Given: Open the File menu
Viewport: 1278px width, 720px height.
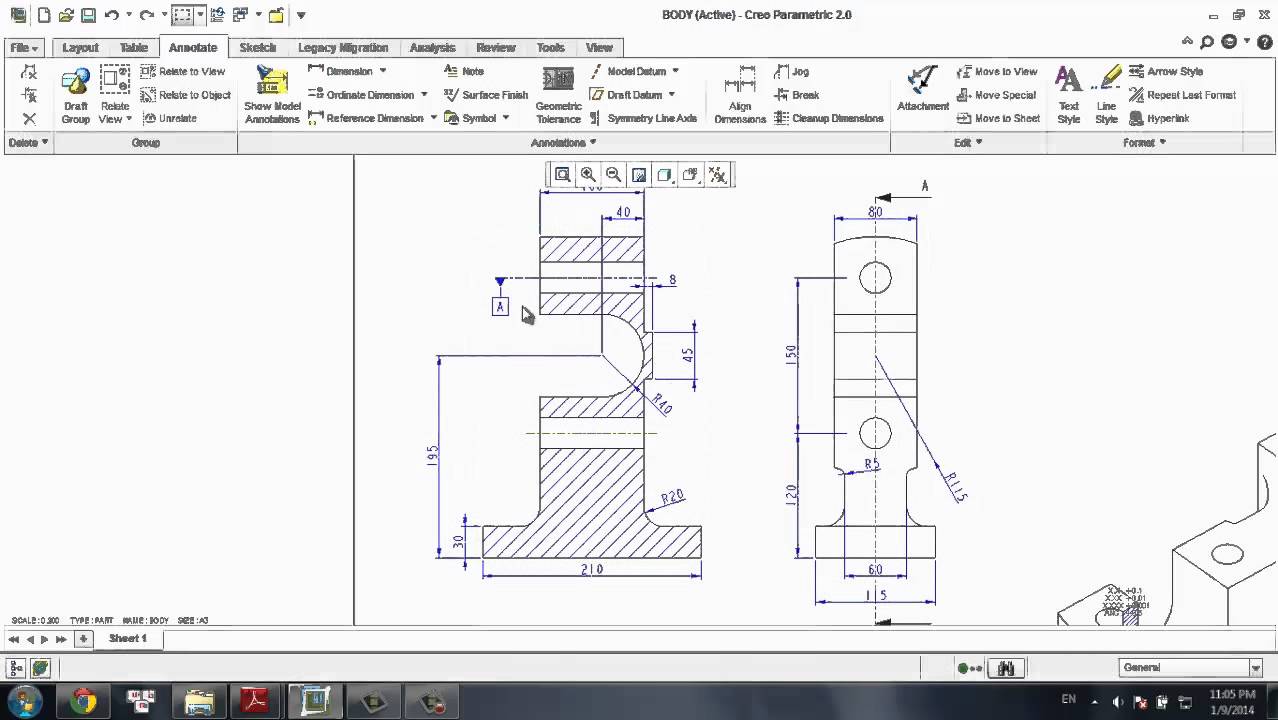Looking at the screenshot, I should pyautogui.click(x=24, y=47).
